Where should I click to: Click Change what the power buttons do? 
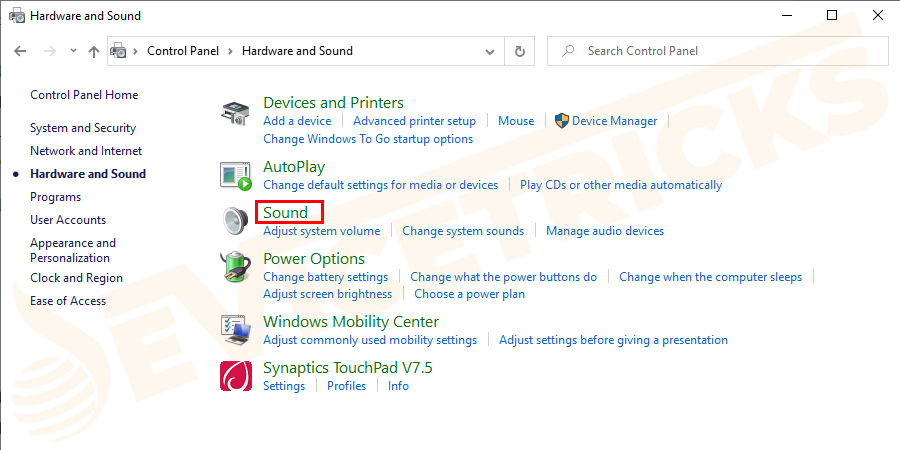point(503,277)
